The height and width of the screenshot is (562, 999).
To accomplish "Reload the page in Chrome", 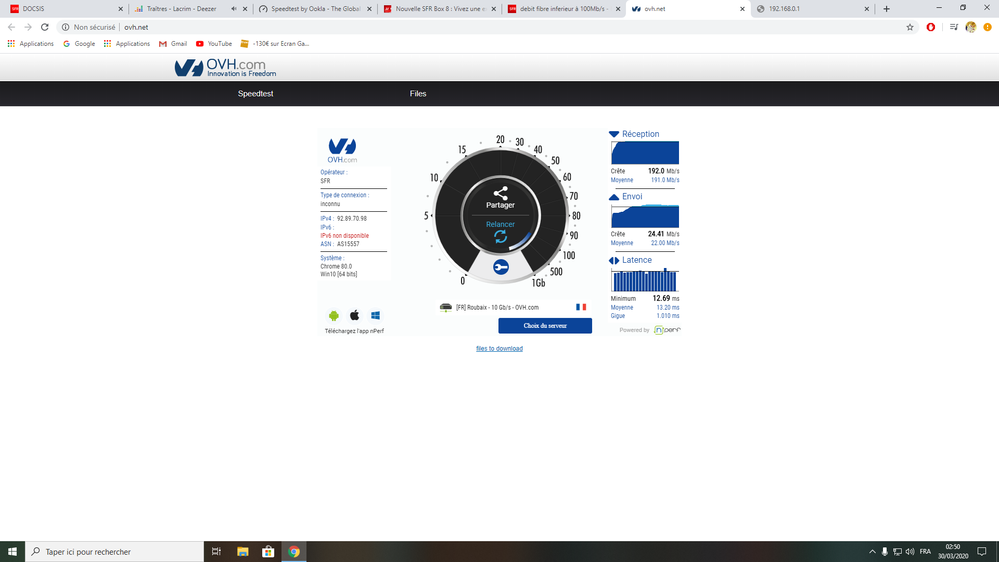I will coord(45,27).
